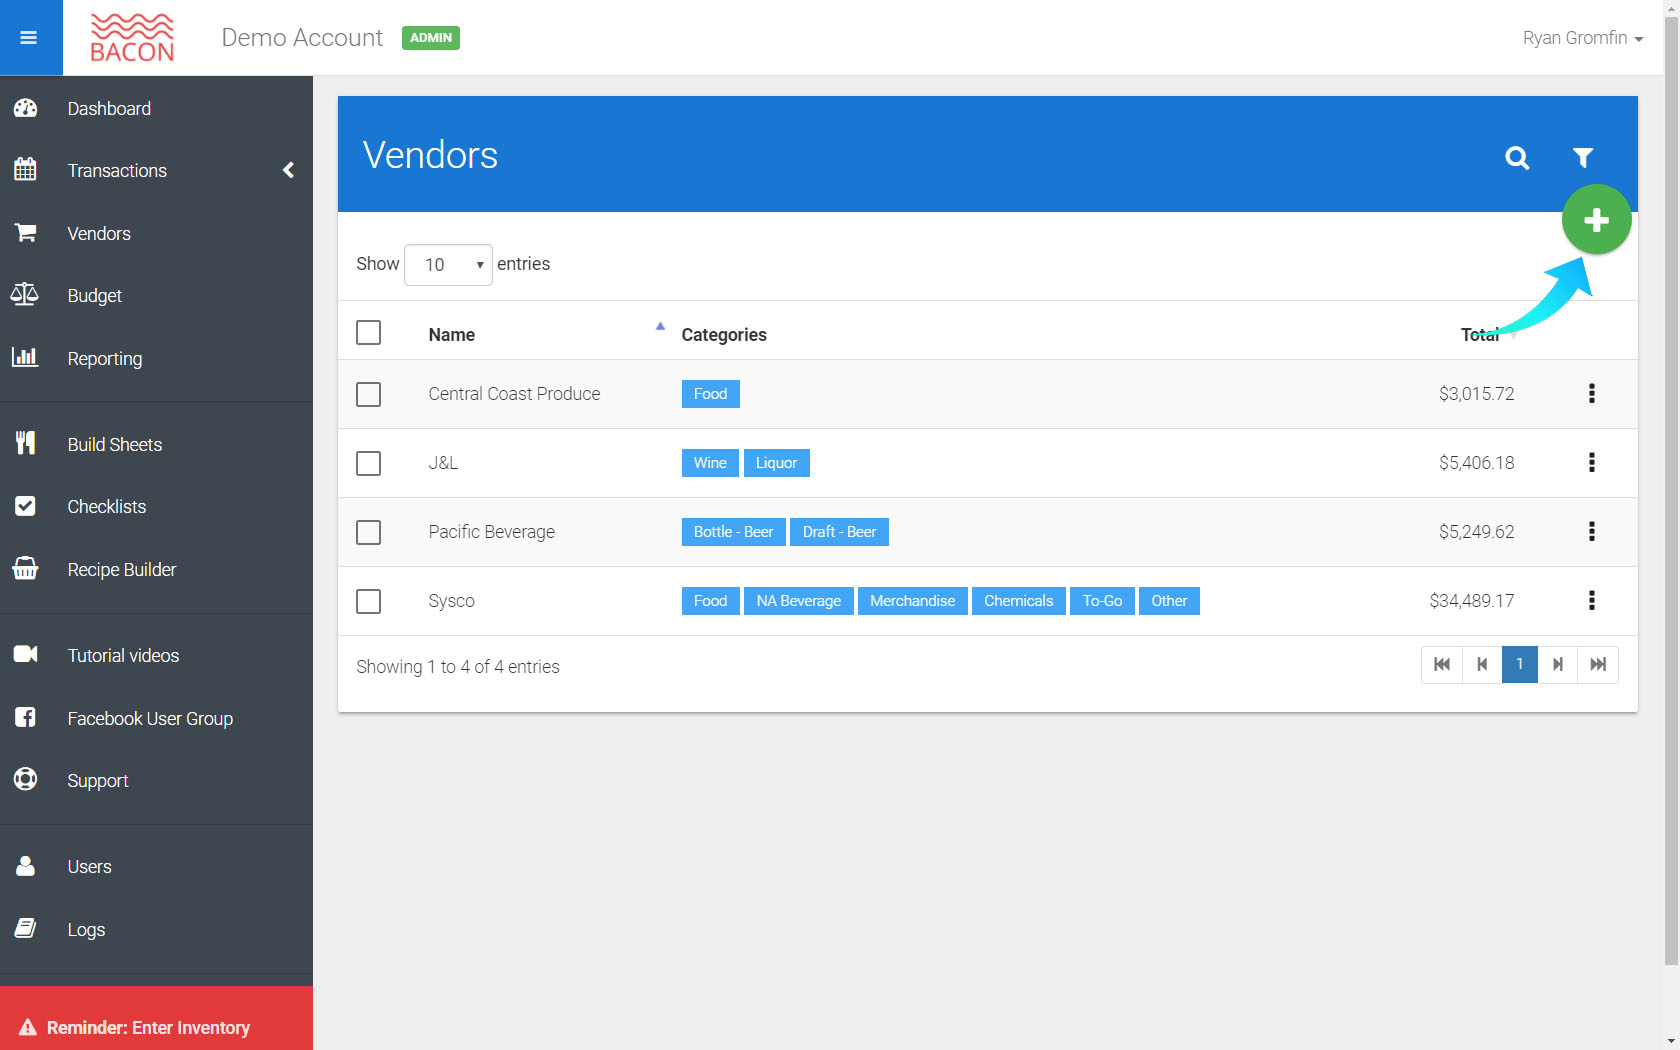Viewport: 1680px width, 1050px height.
Task: Click the Logs book icon
Action: point(25,929)
